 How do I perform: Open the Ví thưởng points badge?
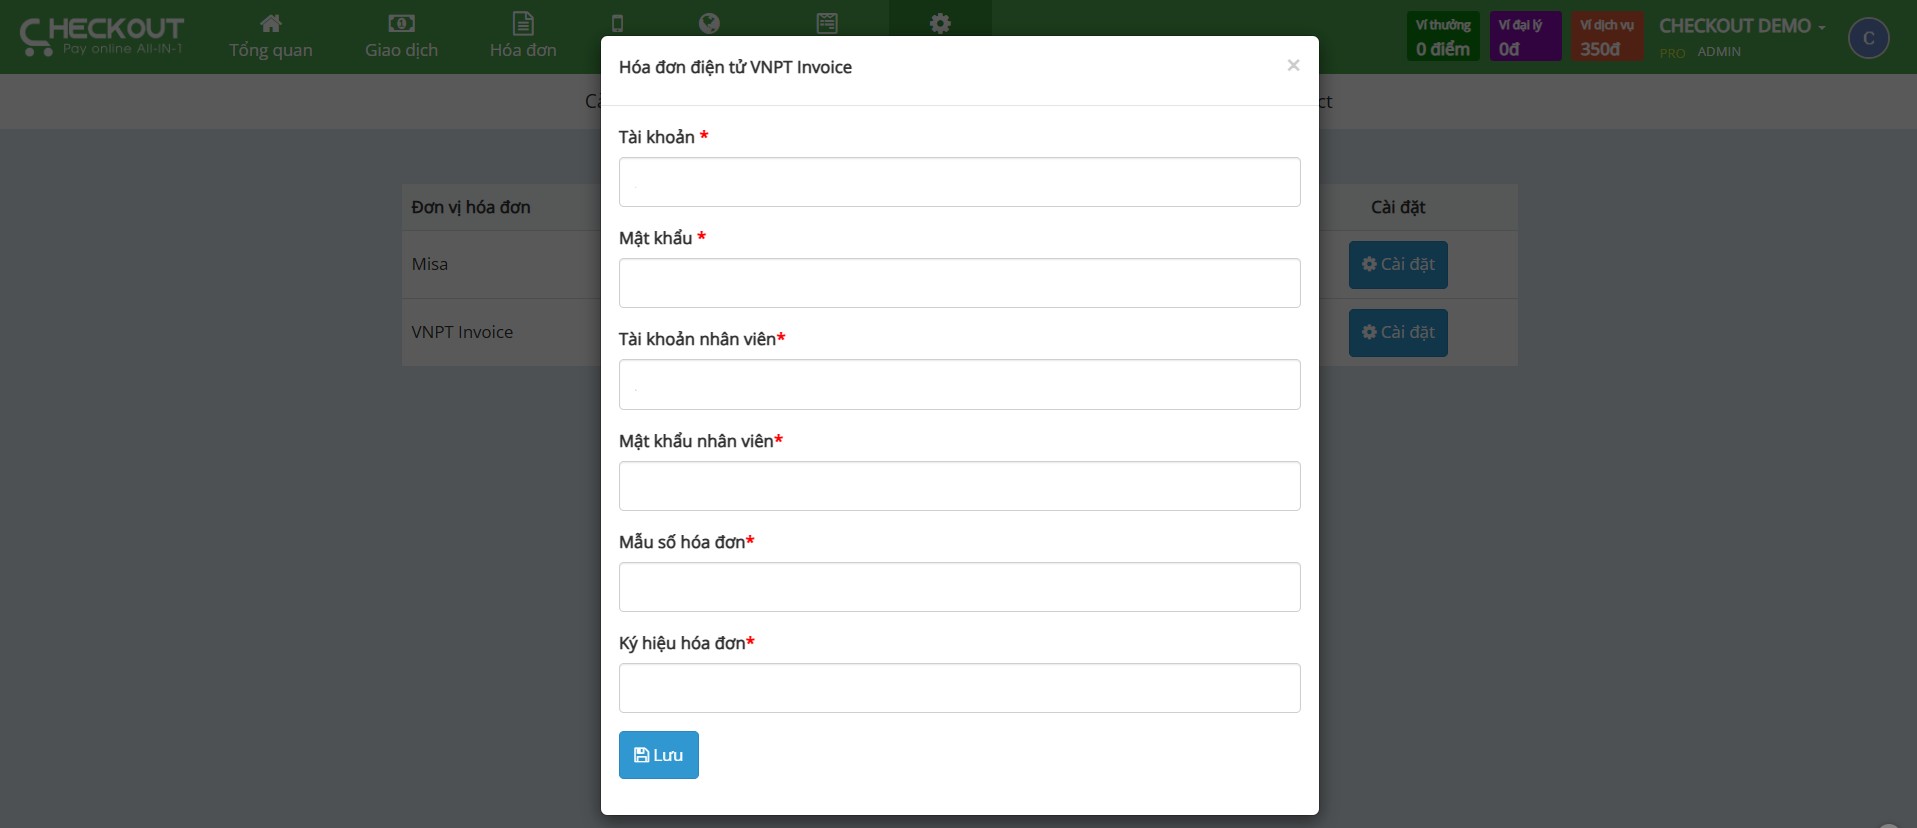(1443, 37)
